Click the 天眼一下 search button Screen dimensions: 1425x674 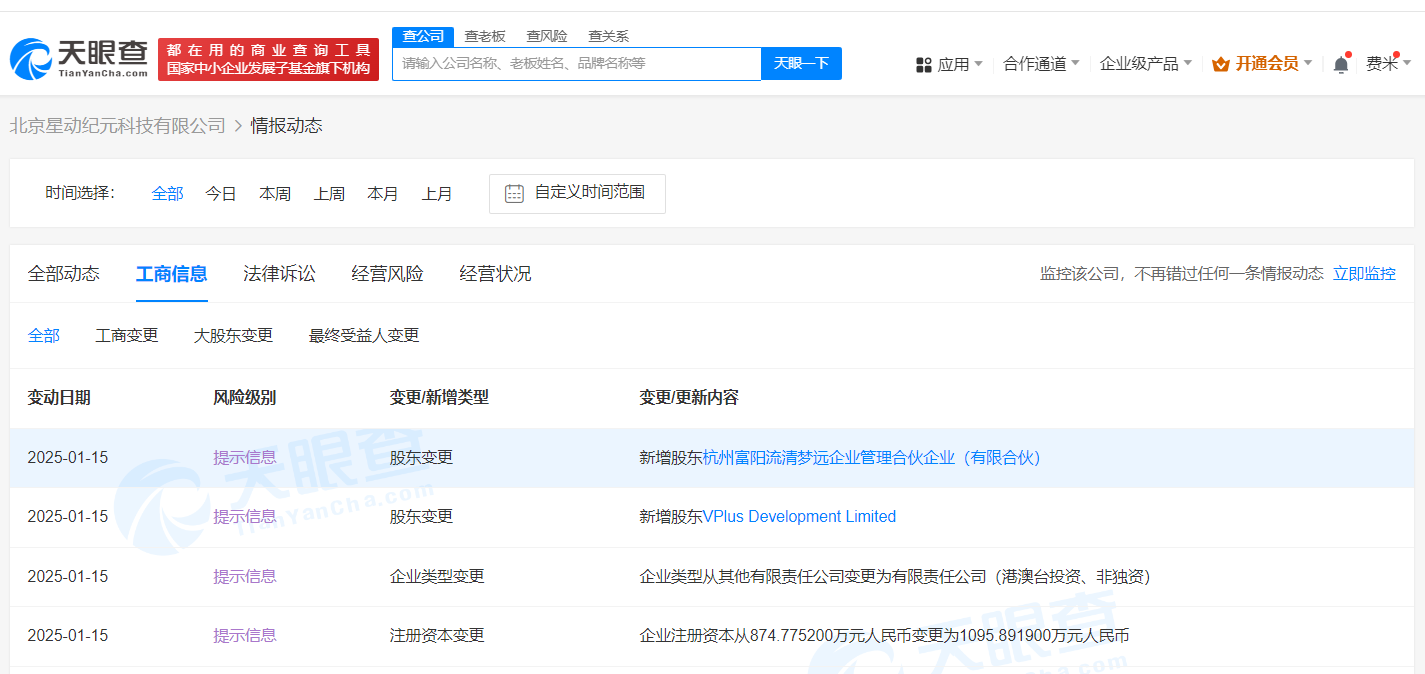[x=802, y=63]
